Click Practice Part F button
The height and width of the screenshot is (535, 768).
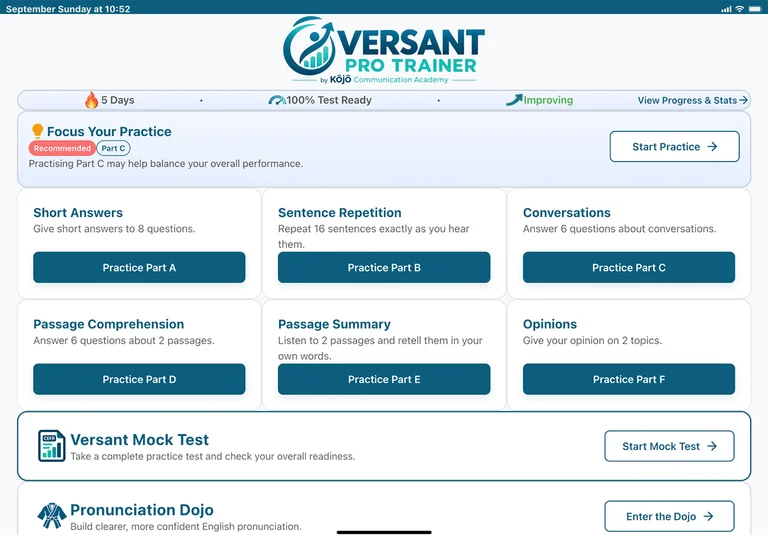(629, 379)
